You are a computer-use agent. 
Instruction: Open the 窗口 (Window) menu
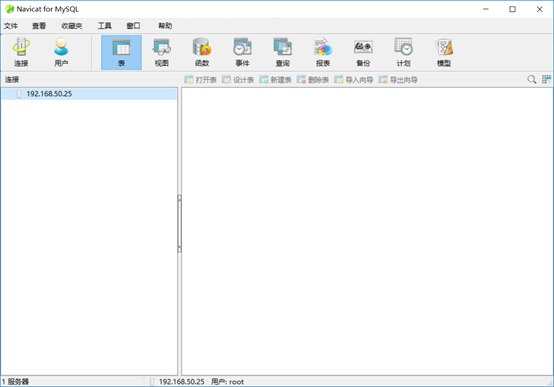(x=133, y=26)
